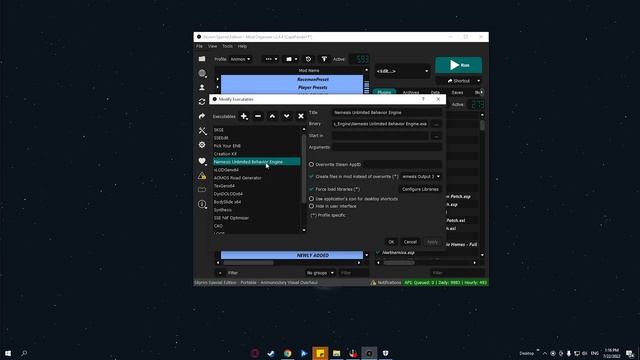Open the executable selector dropdown left of Run
Image resolution: width=640 pixels, height=360 pixels.
[x=402, y=71]
